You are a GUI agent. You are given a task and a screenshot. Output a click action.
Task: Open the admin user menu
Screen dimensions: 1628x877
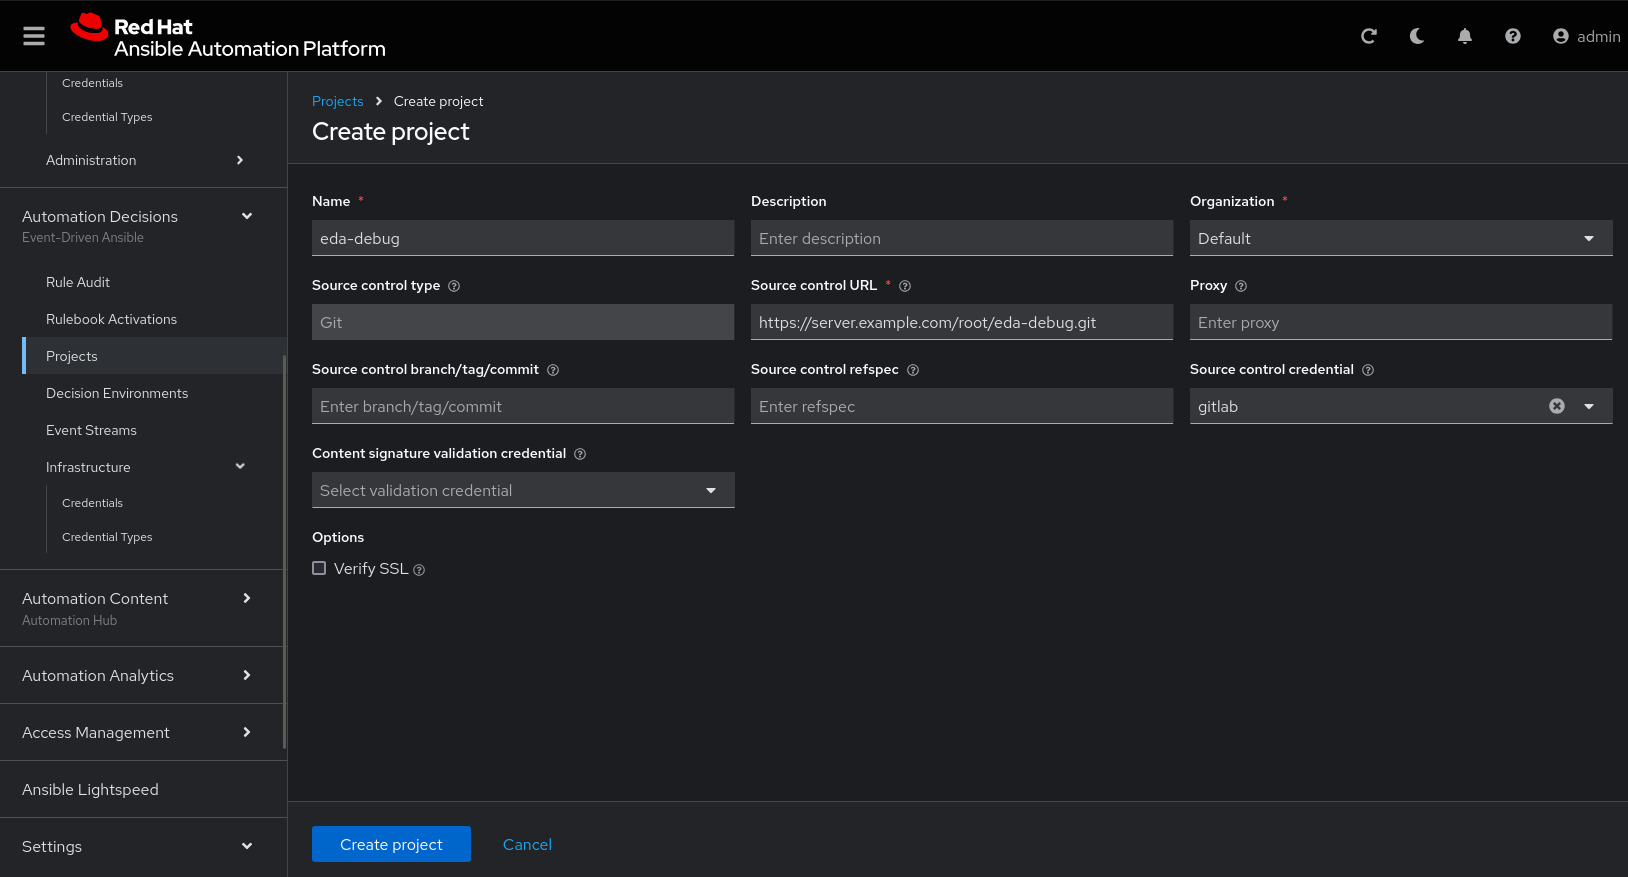1586,36
